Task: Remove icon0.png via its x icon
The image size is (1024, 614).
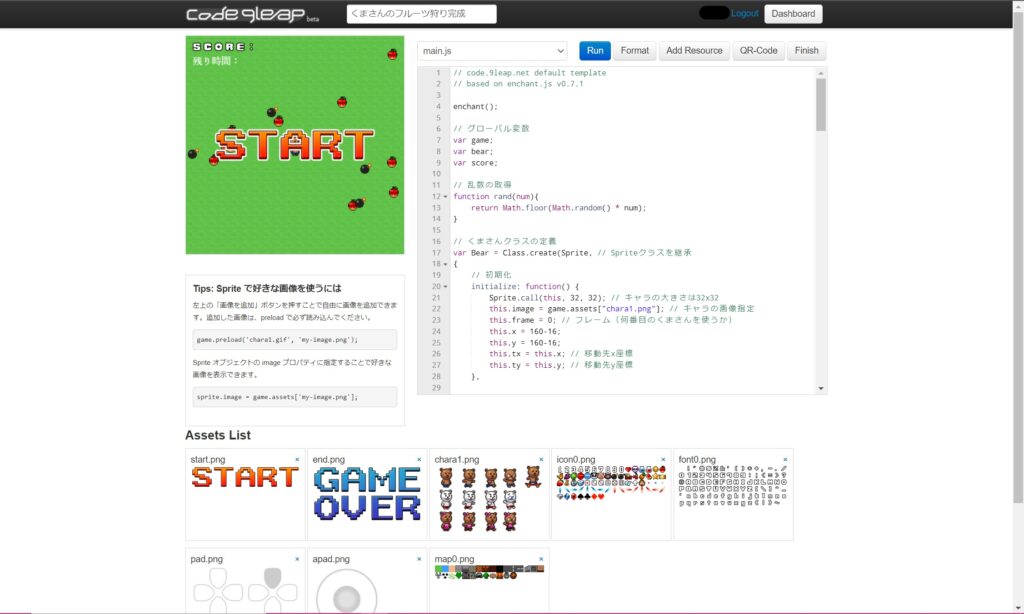Action: point(663,460)
